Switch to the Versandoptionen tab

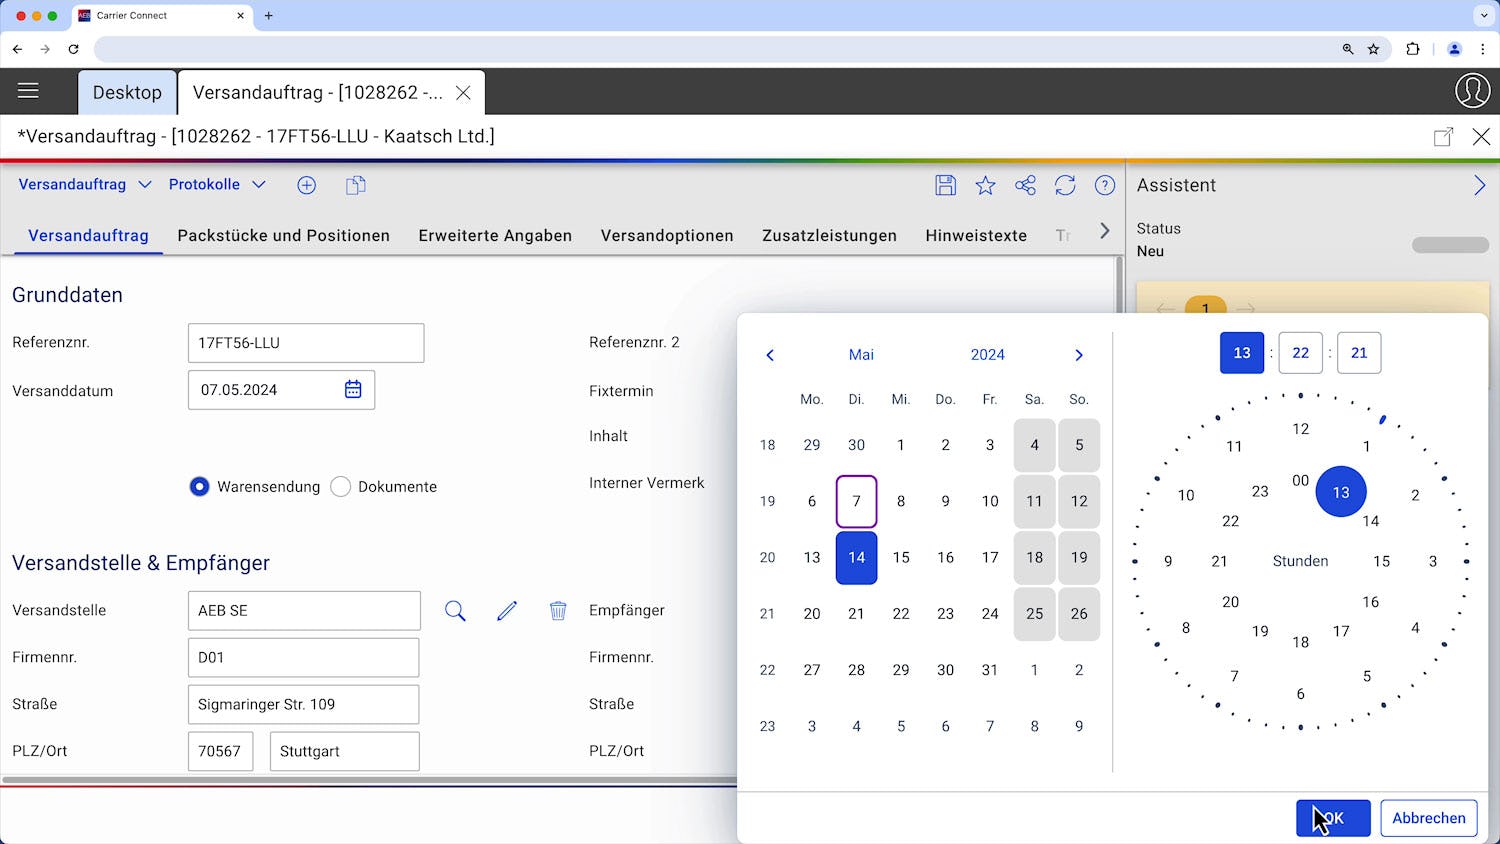[x=666, y=235]
